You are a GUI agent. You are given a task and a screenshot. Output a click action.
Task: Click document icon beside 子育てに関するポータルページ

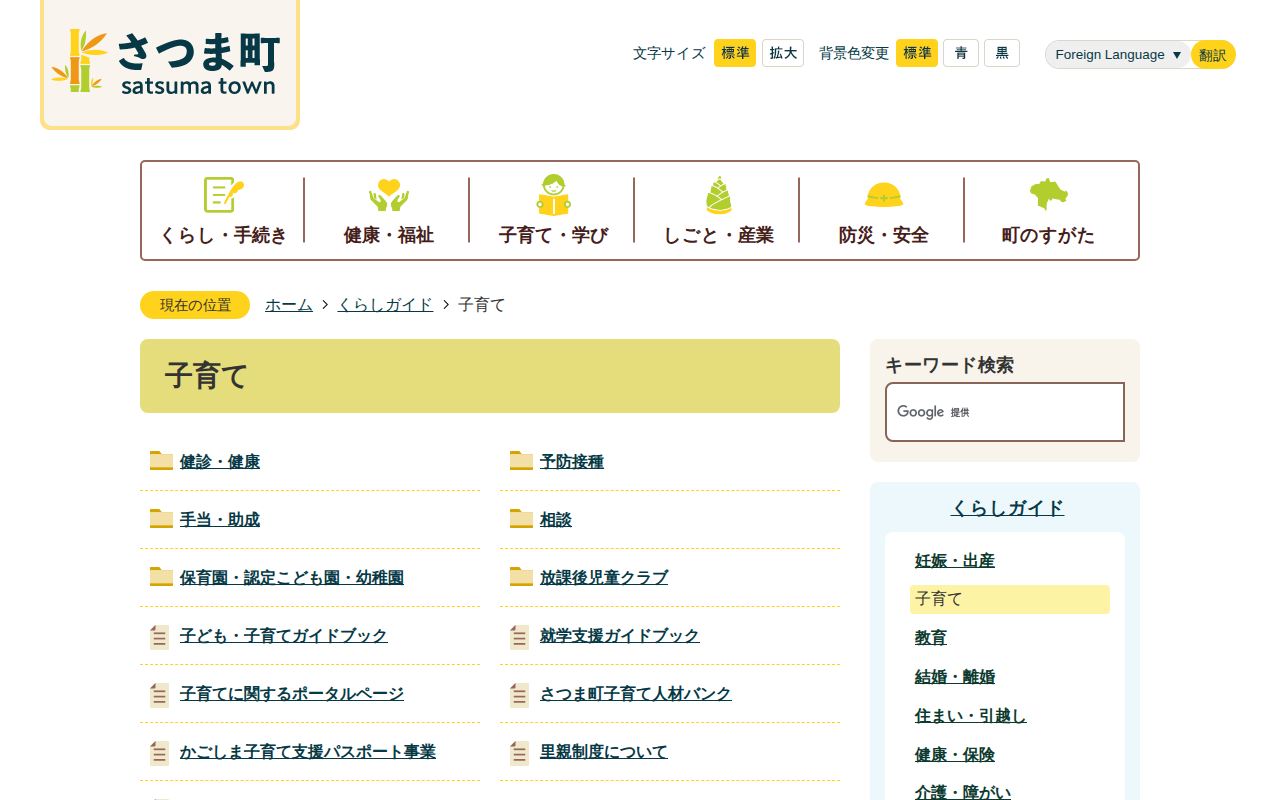click(x=160, y=695)
